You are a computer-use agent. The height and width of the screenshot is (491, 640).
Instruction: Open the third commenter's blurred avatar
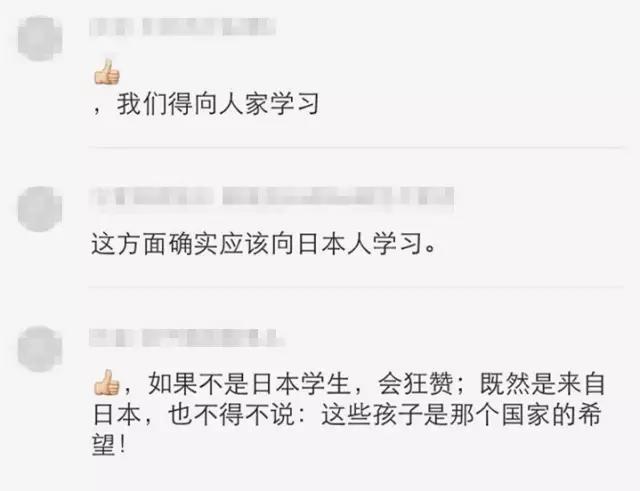click(40, 349)
